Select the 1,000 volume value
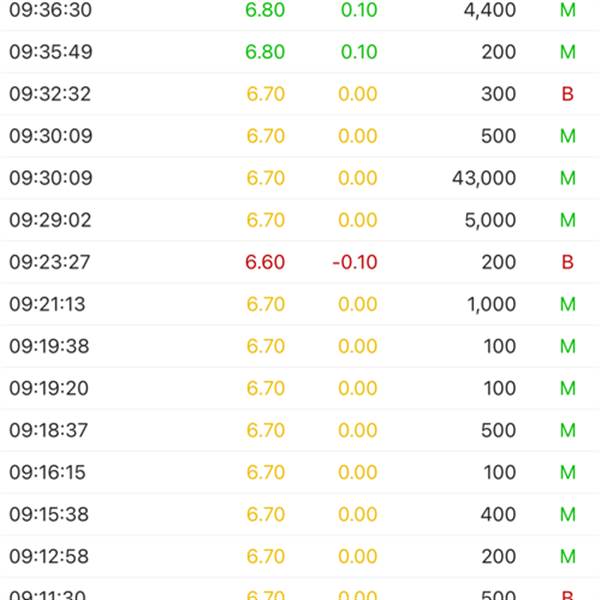 click(x=491, y=304)
